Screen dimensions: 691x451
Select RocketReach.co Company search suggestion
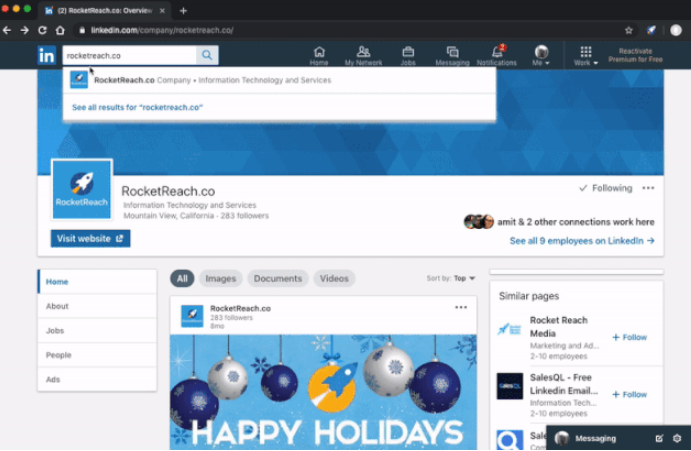[279, 80]
